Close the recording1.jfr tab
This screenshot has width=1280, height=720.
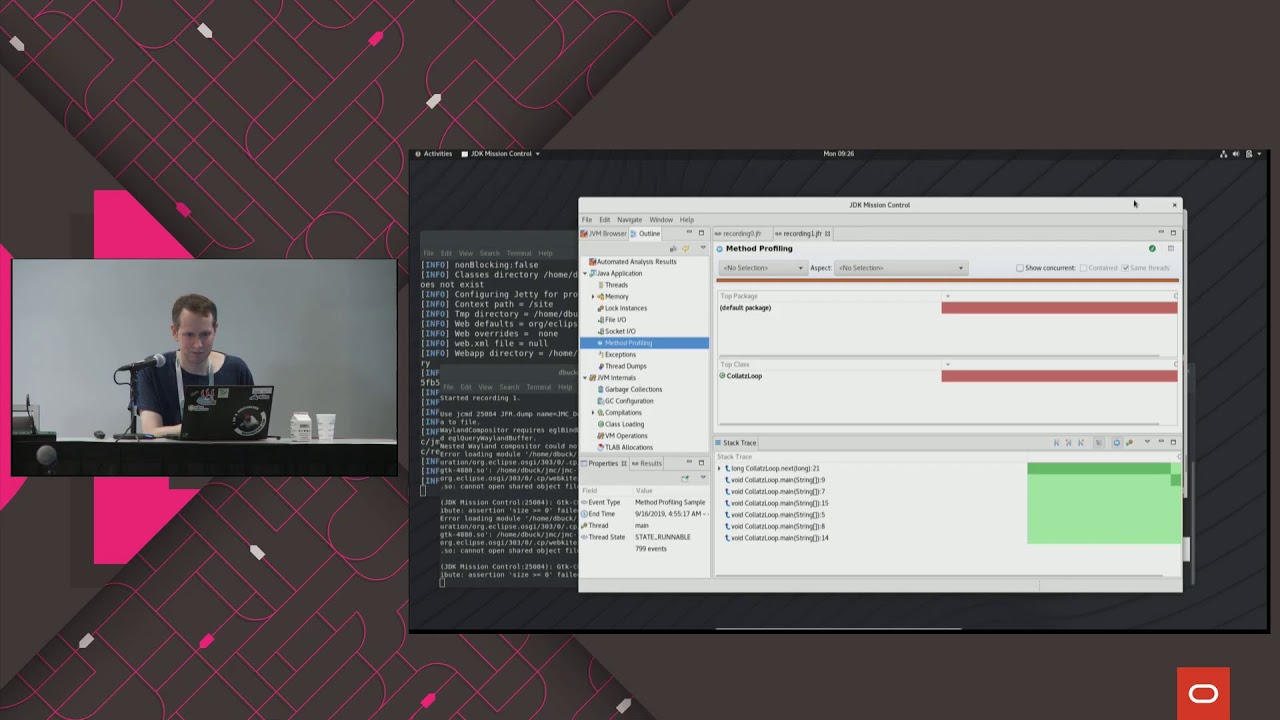[x=828, y=234]
